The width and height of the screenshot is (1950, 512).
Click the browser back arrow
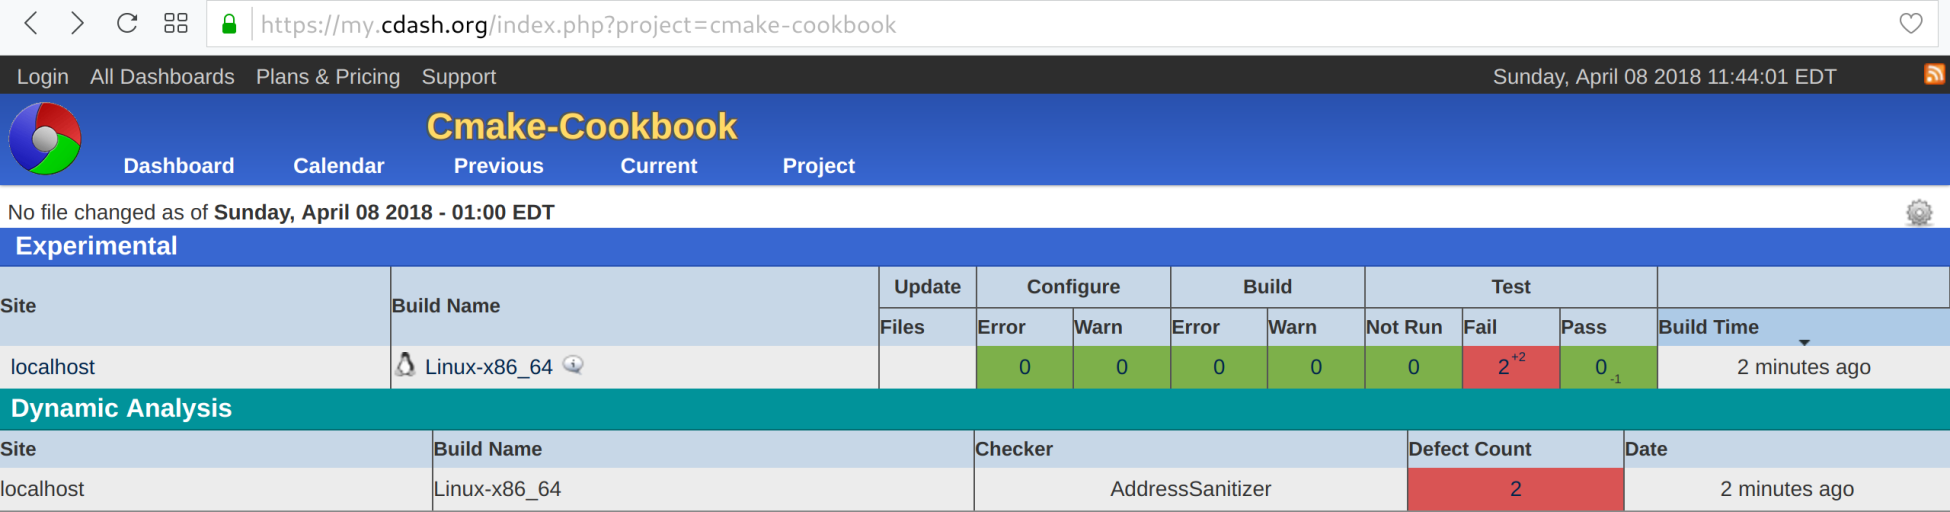pos(31,24)
